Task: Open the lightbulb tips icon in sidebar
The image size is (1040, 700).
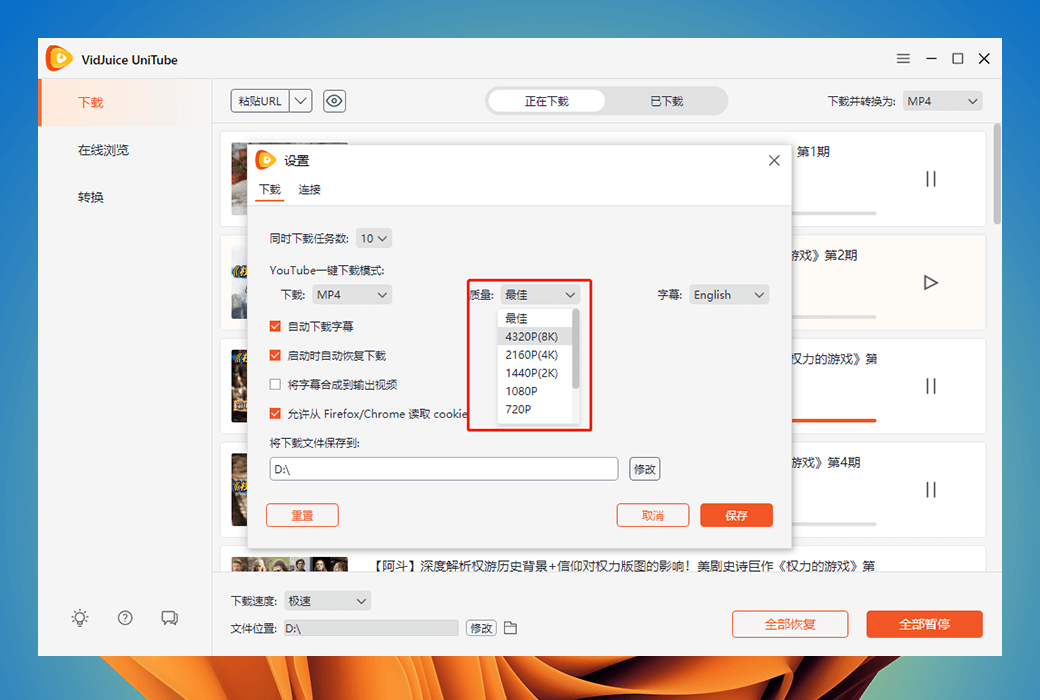Action: coord(80,618)
